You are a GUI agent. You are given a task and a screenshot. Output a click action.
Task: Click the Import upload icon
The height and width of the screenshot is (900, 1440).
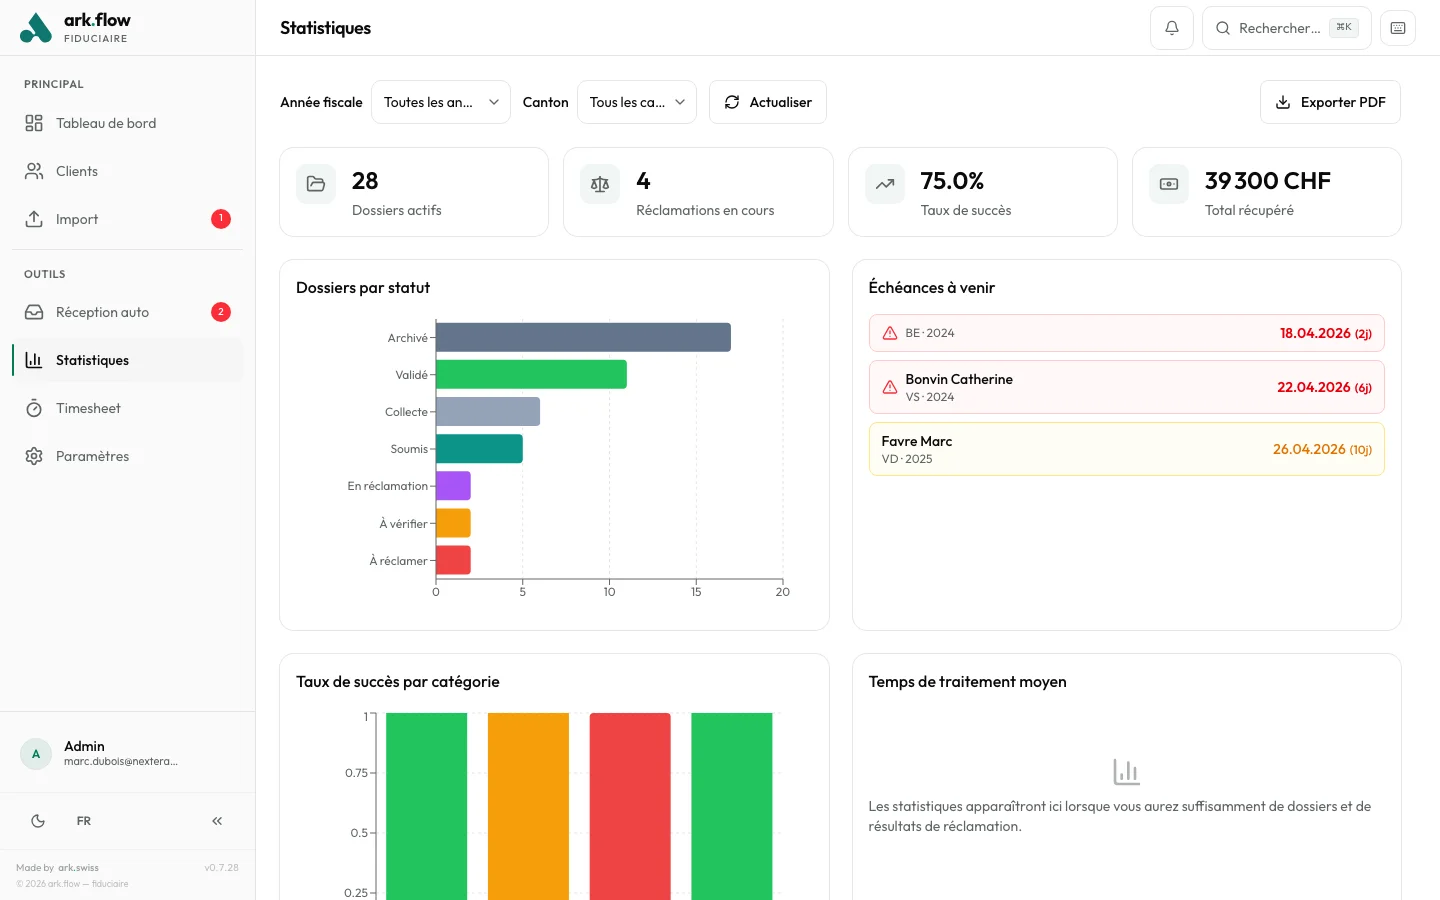33,219
